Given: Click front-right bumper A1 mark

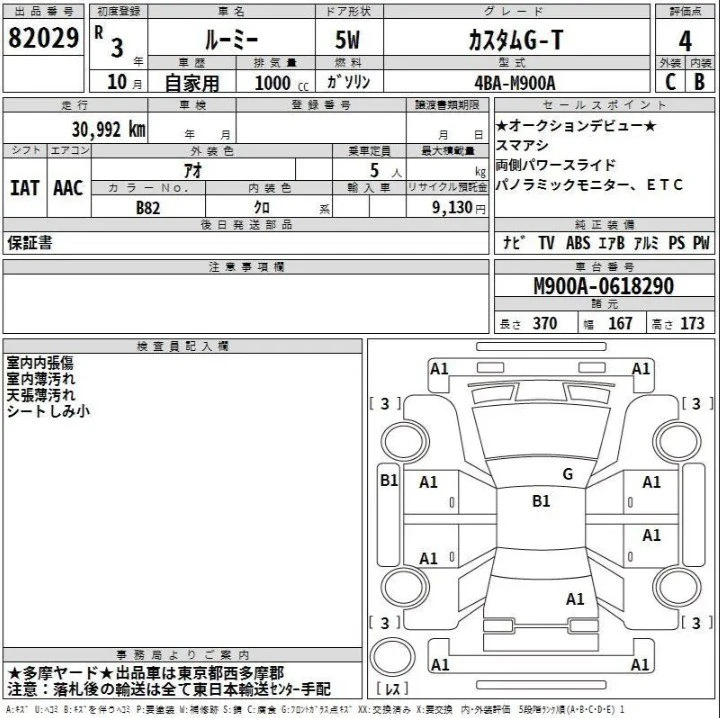Looking at the screenshot, I should tap(641, 369).
